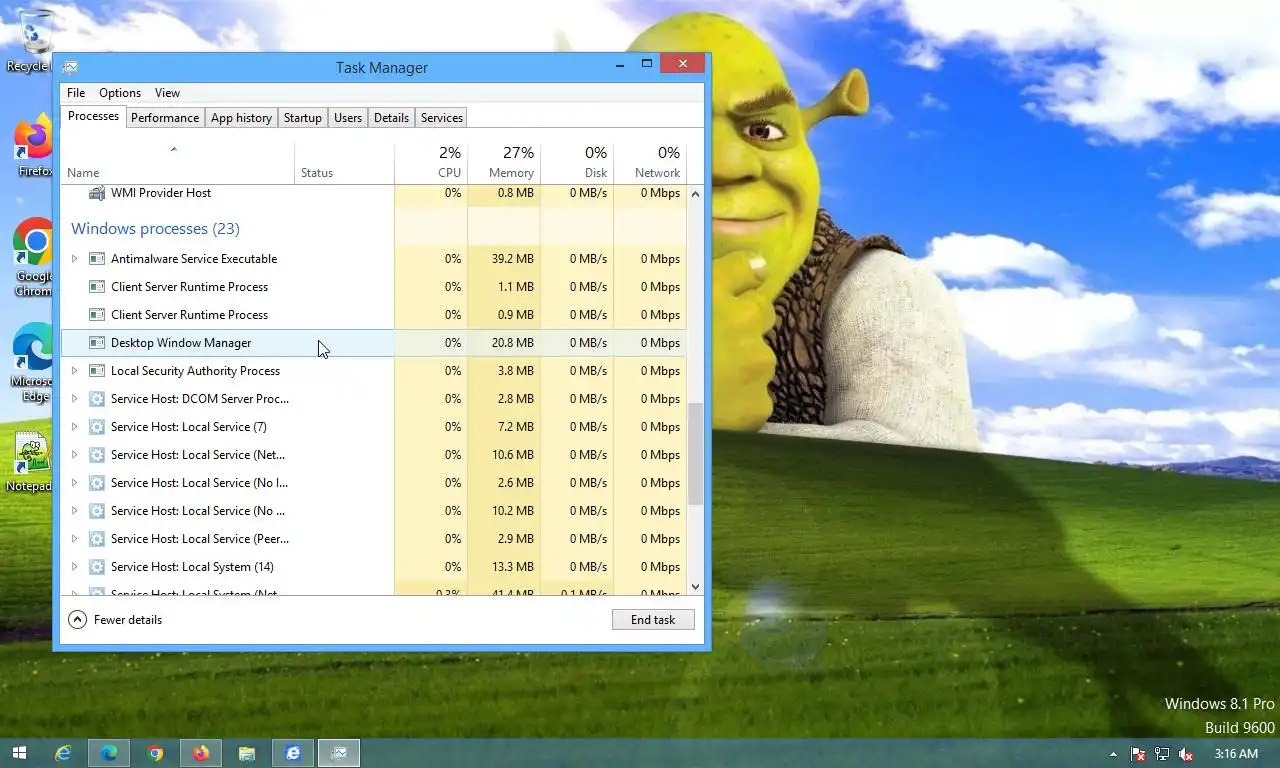Click the muted volume tray icon
The height and width of the screenshot is (768, 1280).
[1186, 754]
